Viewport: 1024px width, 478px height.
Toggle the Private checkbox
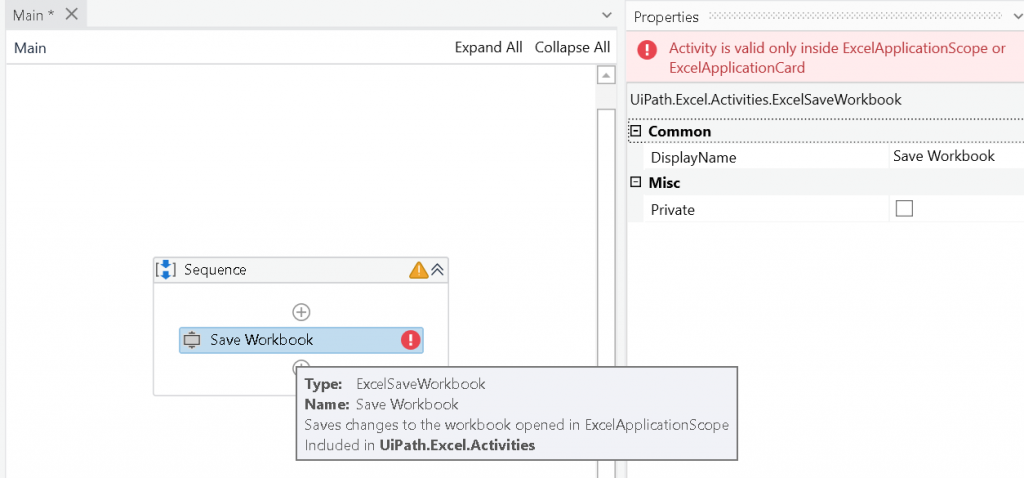(x=904, y=209)
